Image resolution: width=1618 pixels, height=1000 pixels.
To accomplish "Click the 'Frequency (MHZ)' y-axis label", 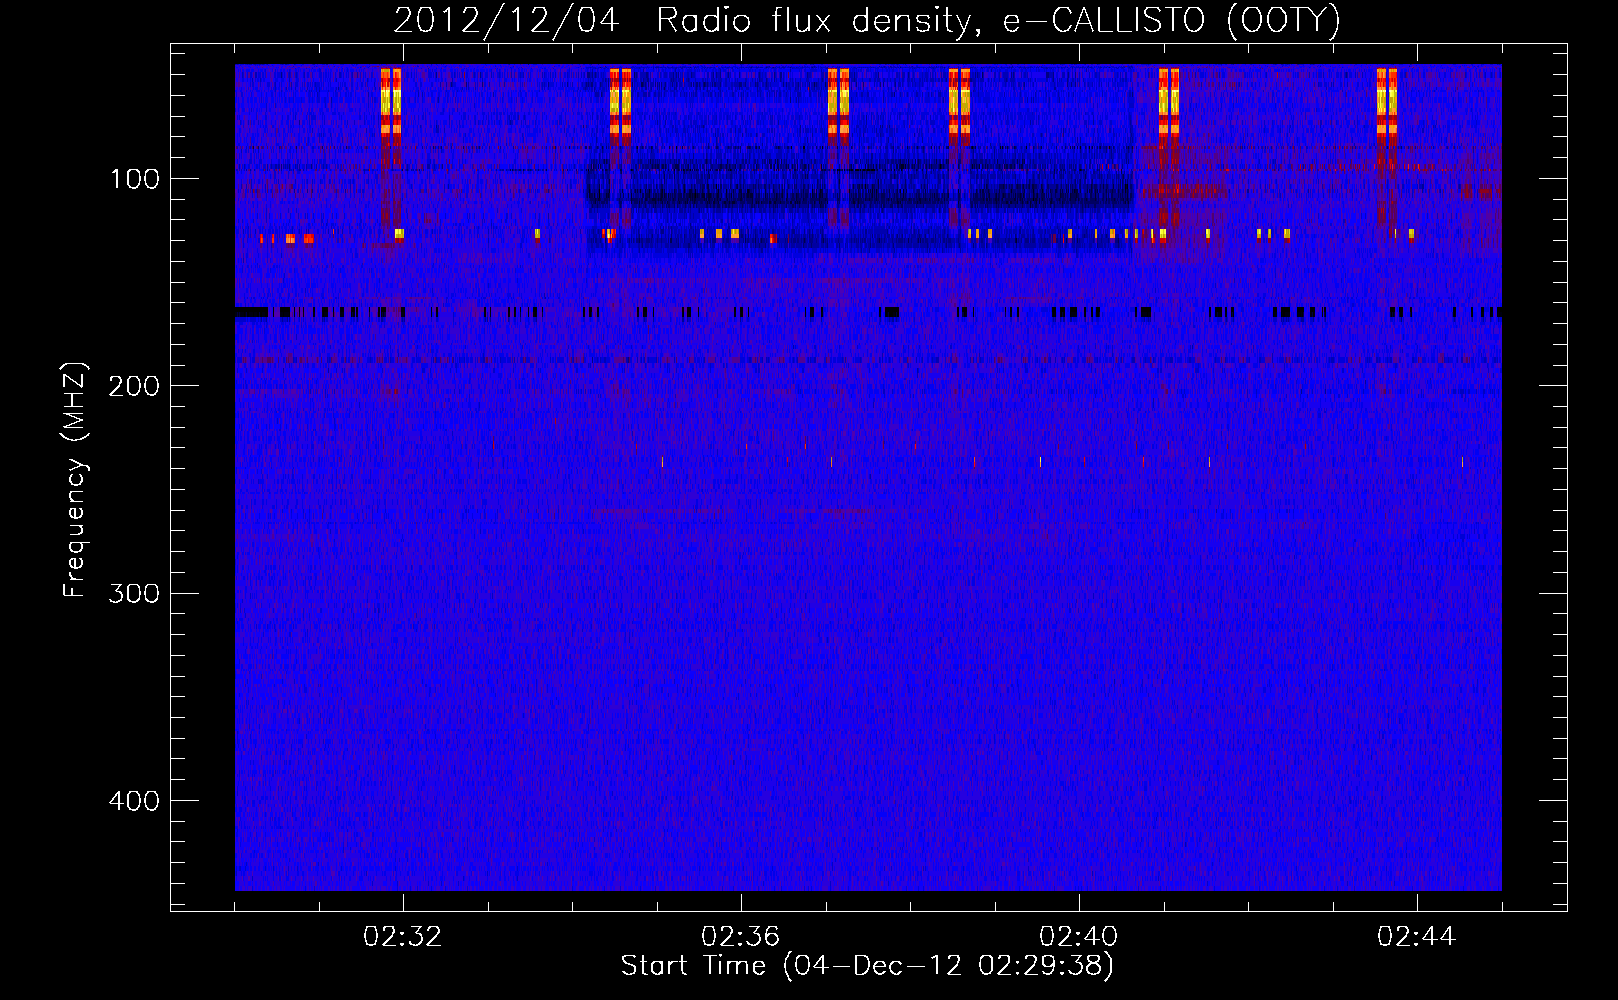I will pos(75,479).
